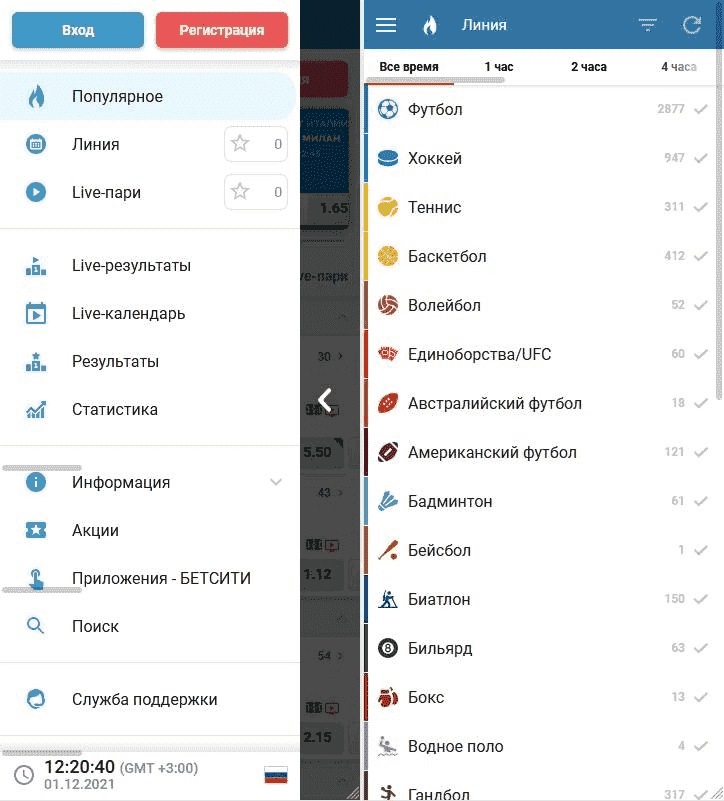Screen dimensions: 724x801
Task: Click the Поиск magnifier icon
Action: 35,625
